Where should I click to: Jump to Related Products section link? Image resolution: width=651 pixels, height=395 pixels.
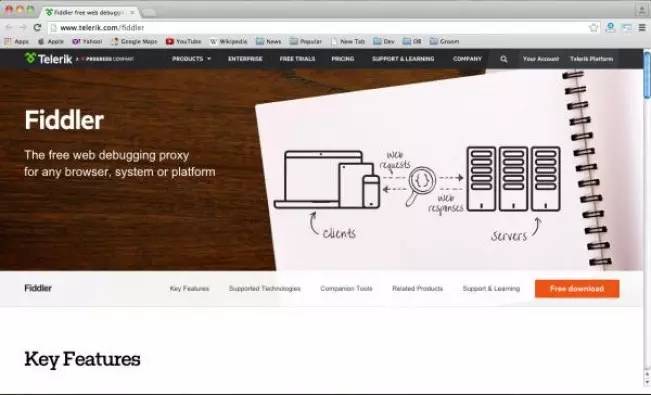click(418, 289)
